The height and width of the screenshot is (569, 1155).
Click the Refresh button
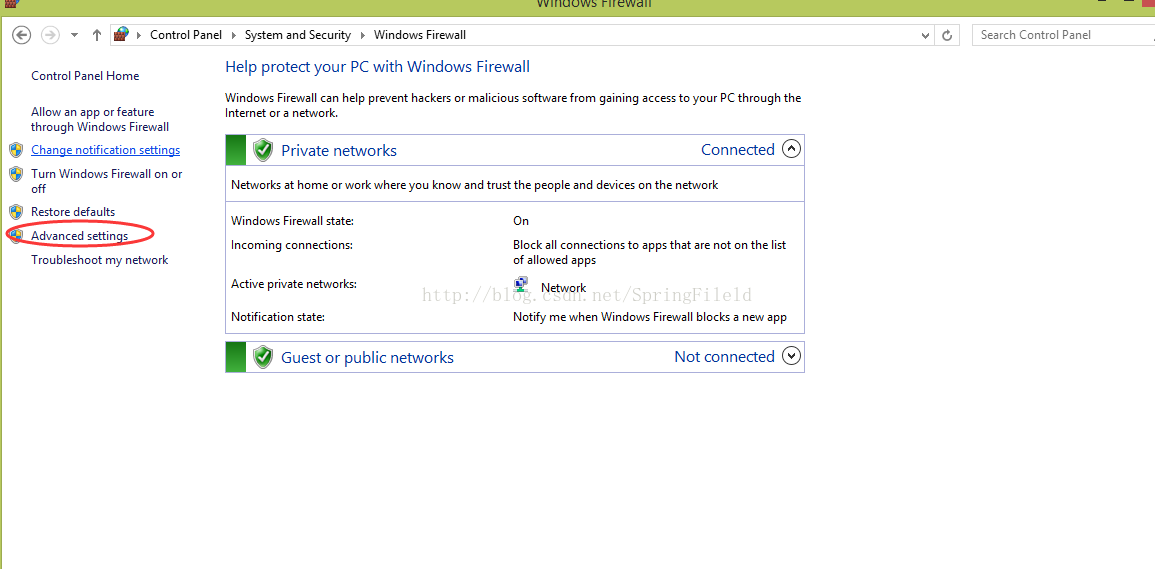pyautogui.click(x=947, y=35)
